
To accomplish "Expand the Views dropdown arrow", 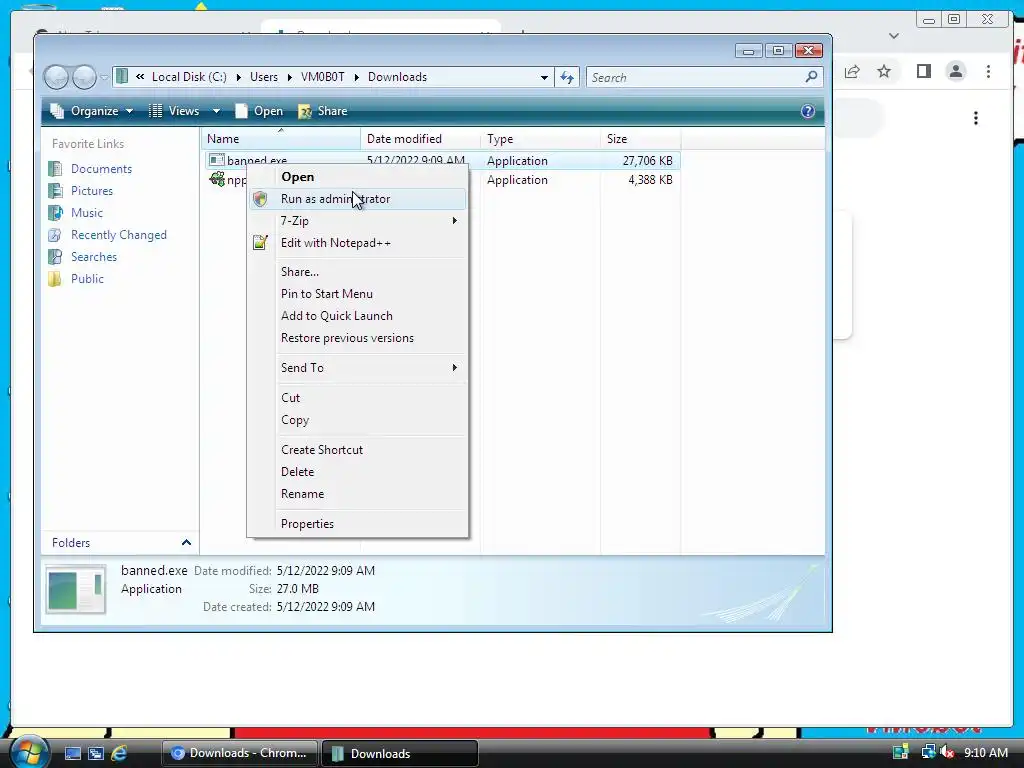I will (x=216, y=111).
